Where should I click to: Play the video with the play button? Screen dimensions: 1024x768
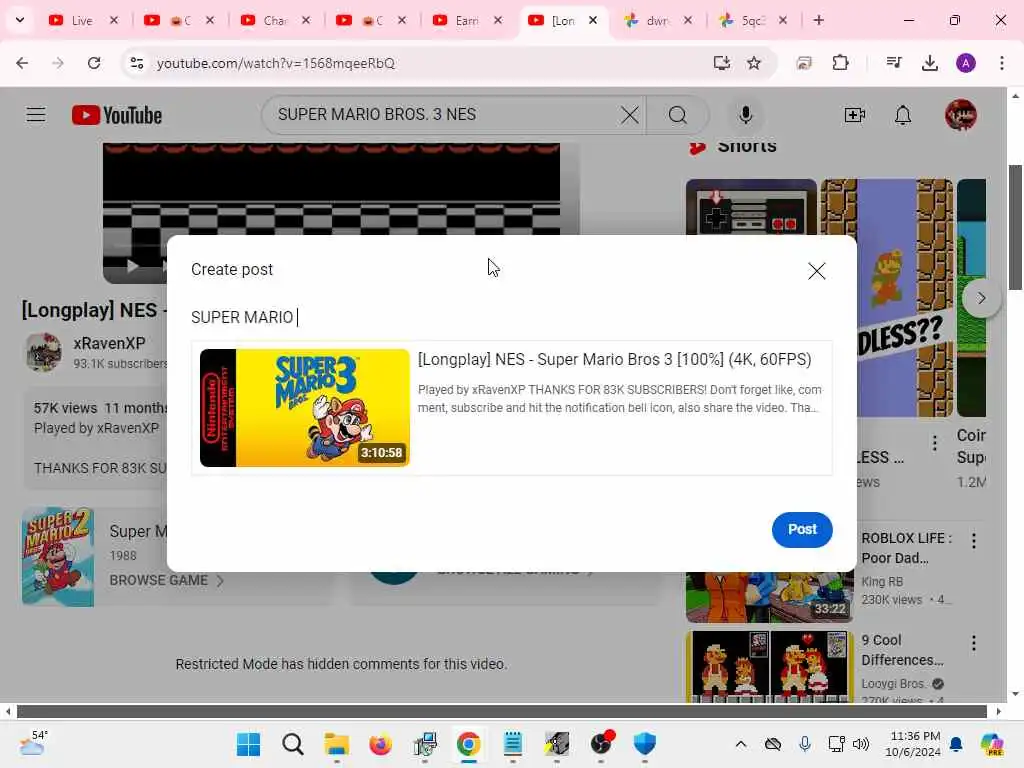(x=132, y=266)
